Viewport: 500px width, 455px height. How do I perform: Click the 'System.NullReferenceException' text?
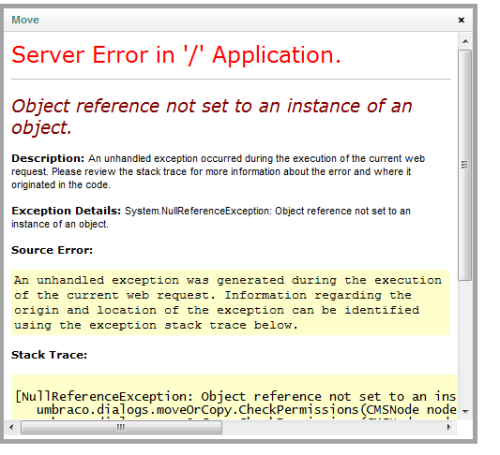point(198,211)
